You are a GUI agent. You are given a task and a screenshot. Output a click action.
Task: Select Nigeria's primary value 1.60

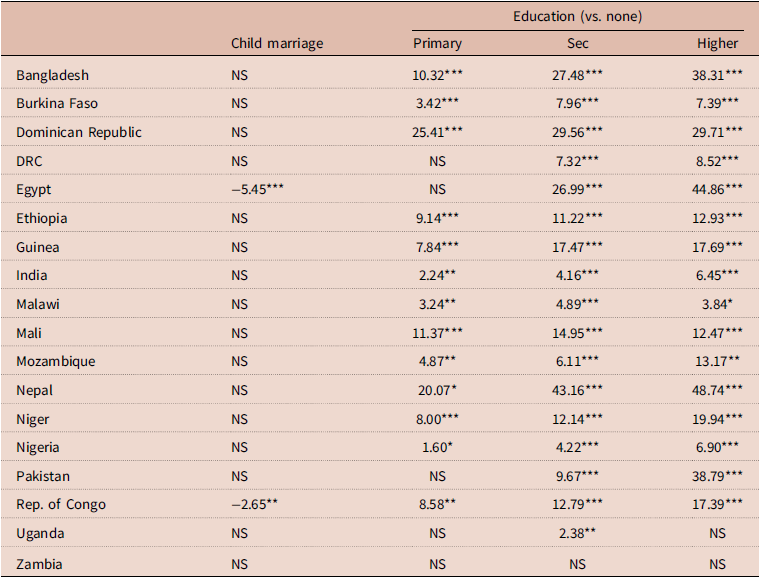point(437,447)
